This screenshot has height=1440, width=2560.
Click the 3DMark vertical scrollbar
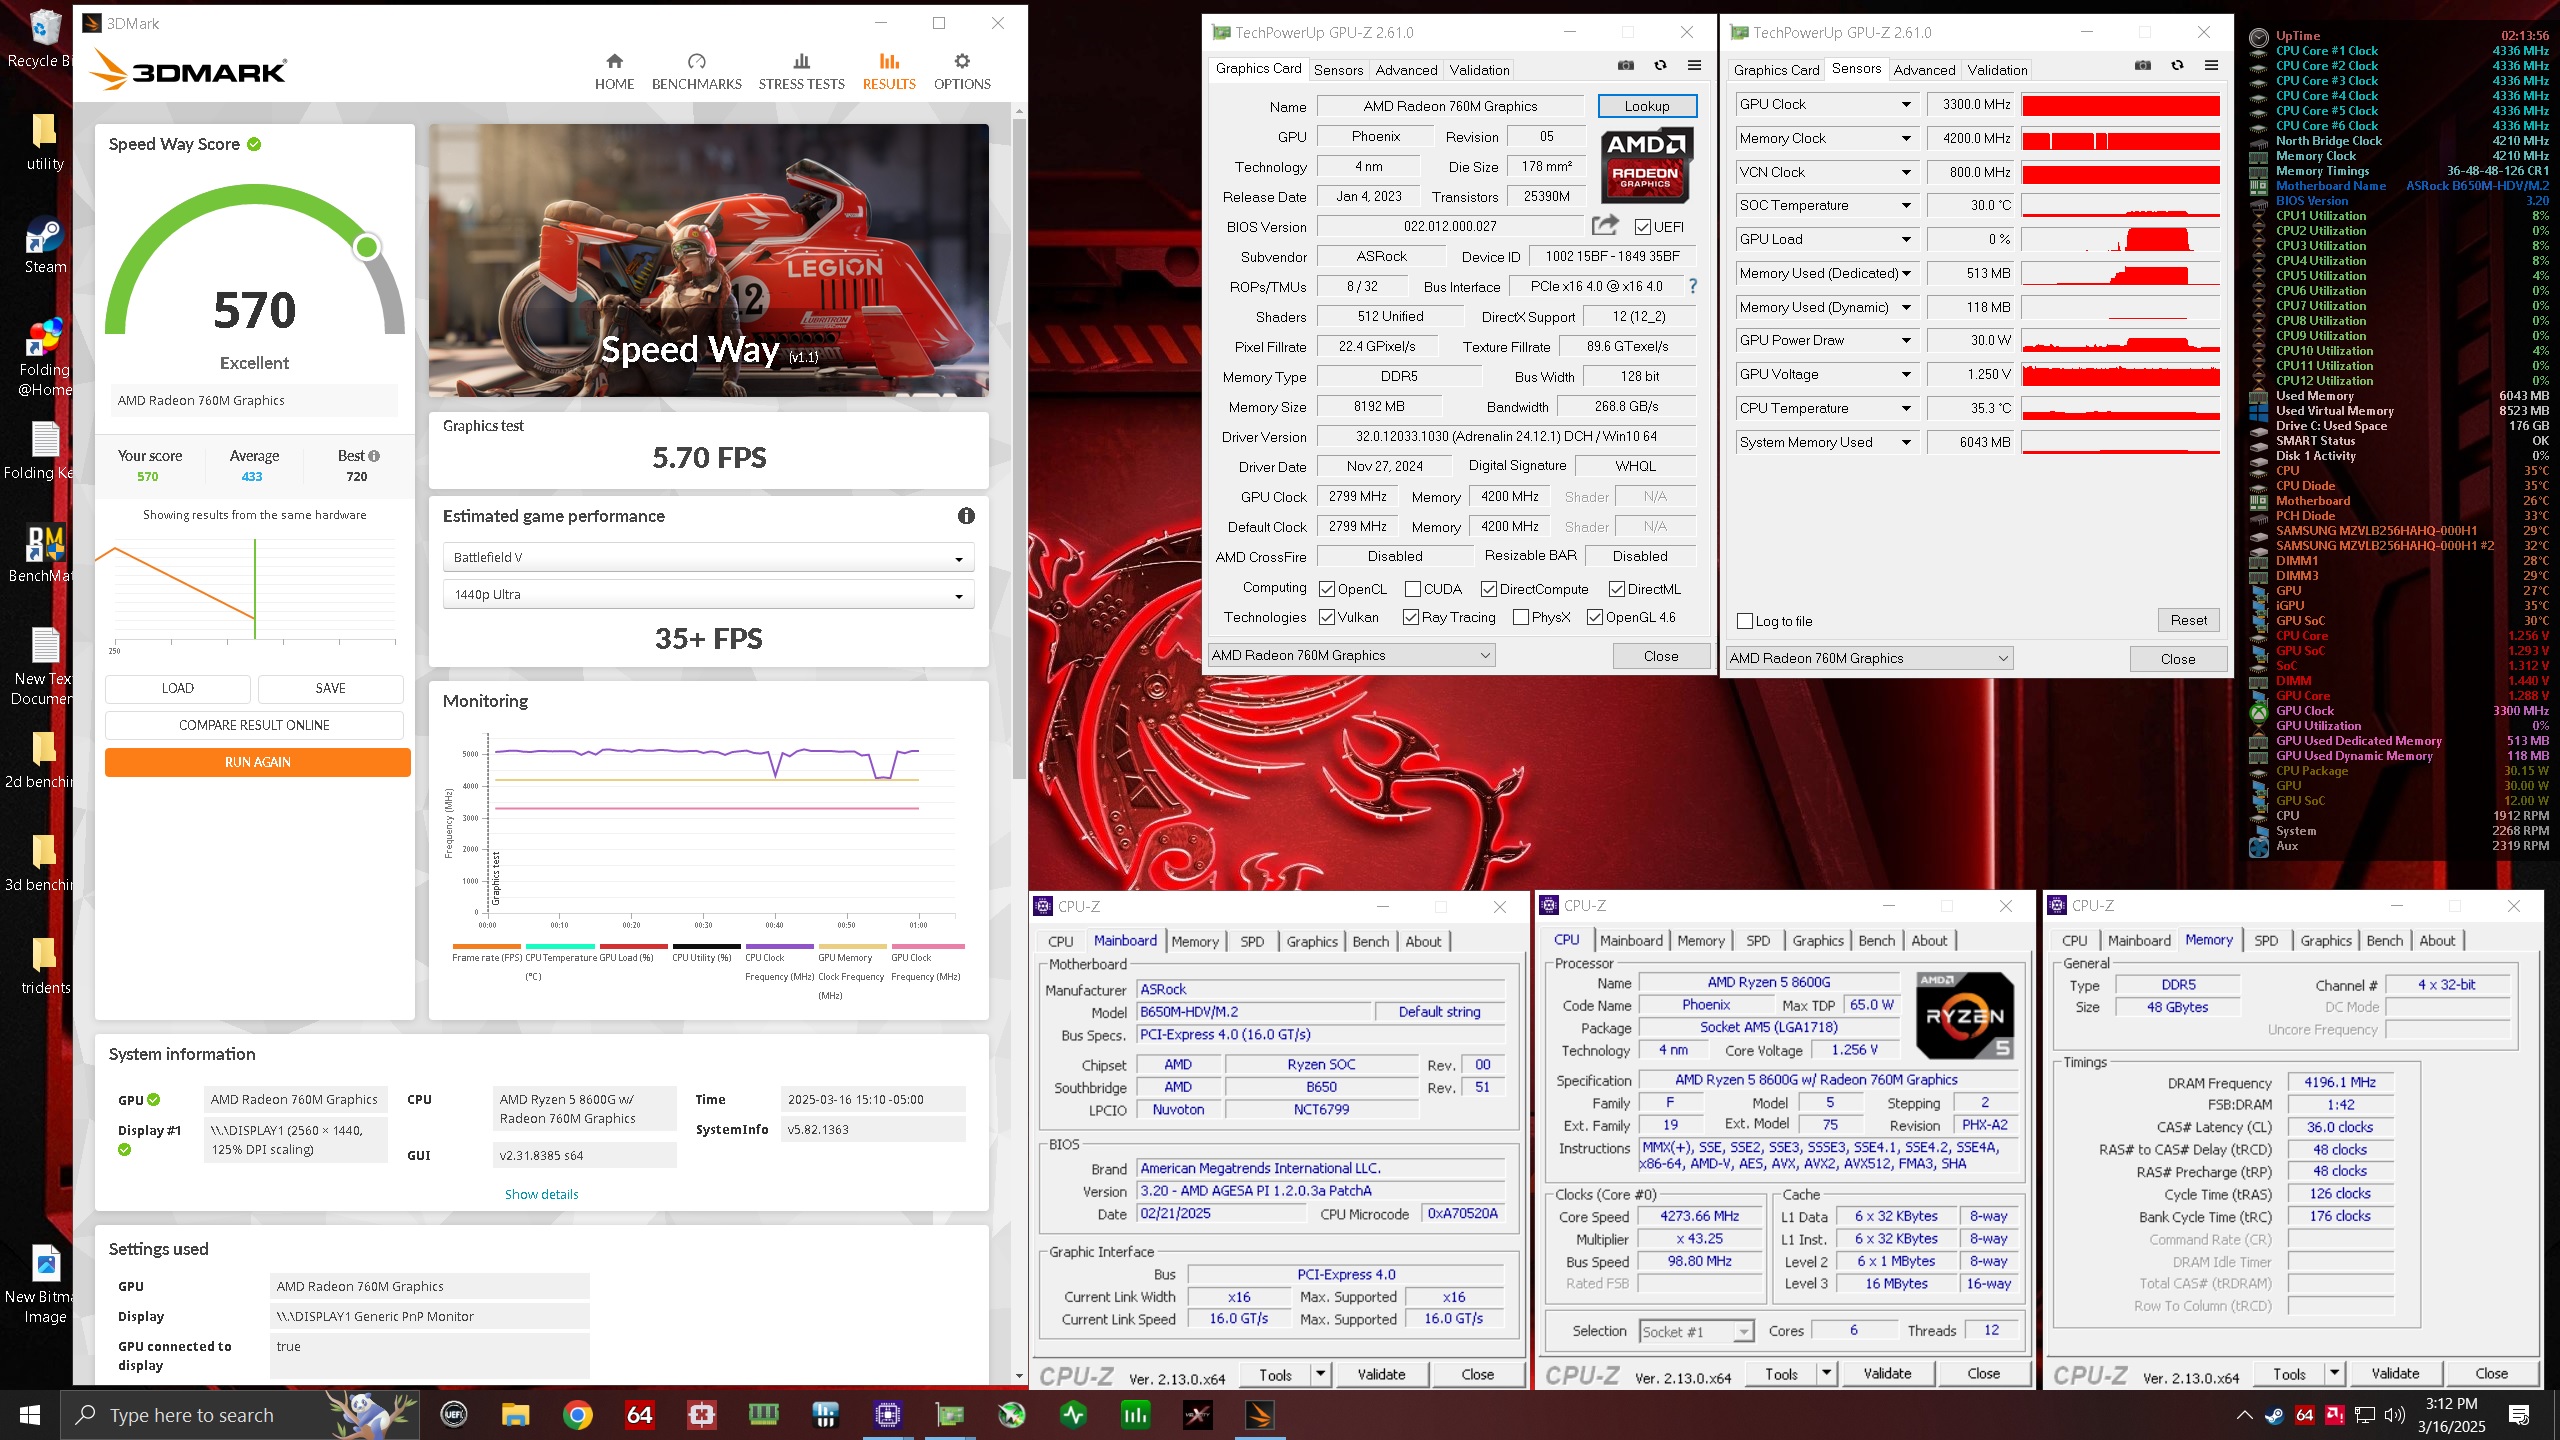tap(1019, 450)
